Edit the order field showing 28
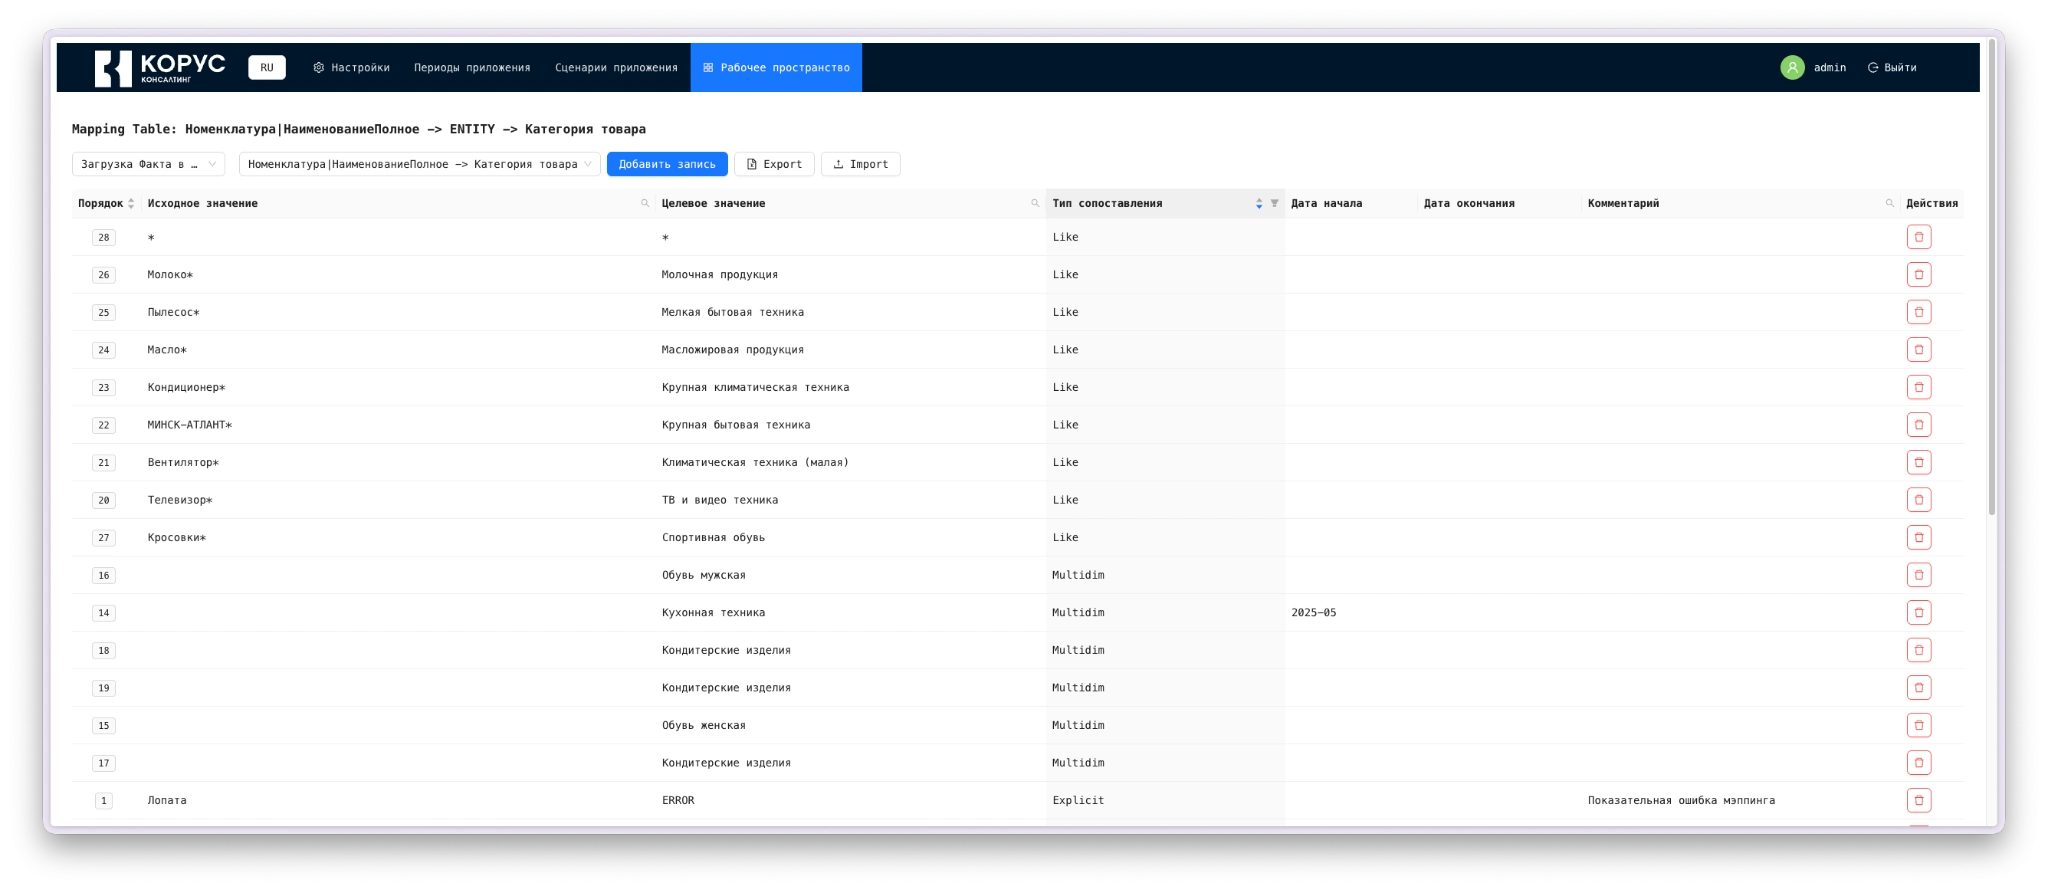 point(104,237)
